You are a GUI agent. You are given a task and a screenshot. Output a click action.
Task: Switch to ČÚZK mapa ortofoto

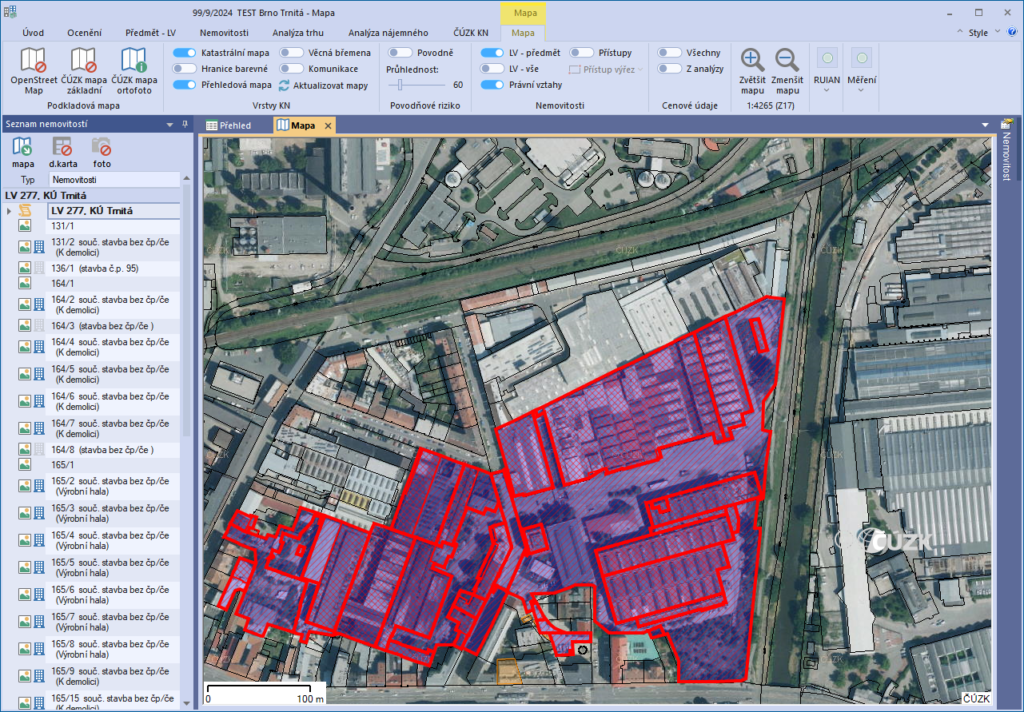(134, 60)
